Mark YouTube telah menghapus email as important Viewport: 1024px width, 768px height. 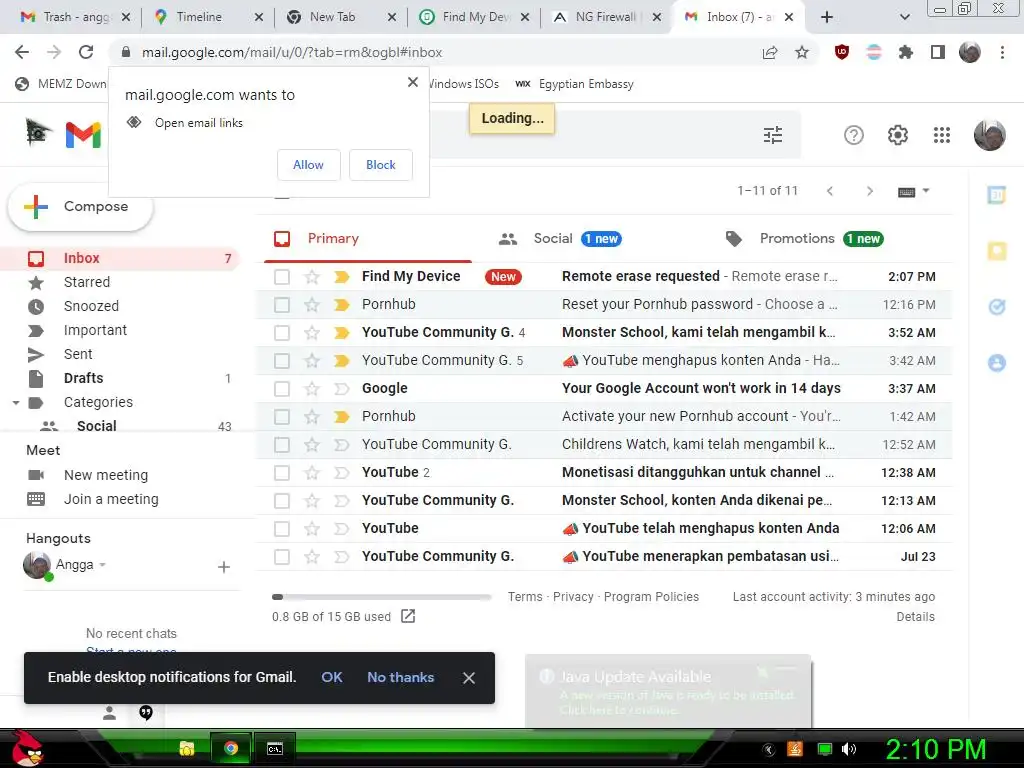point(342,529)
